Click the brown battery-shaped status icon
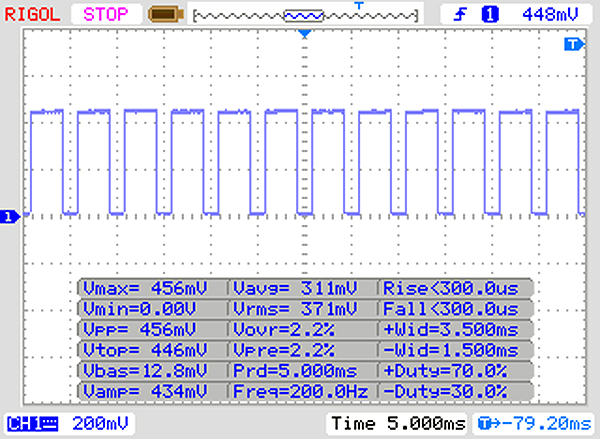The image size is (600, 439). tap(166, 15)
